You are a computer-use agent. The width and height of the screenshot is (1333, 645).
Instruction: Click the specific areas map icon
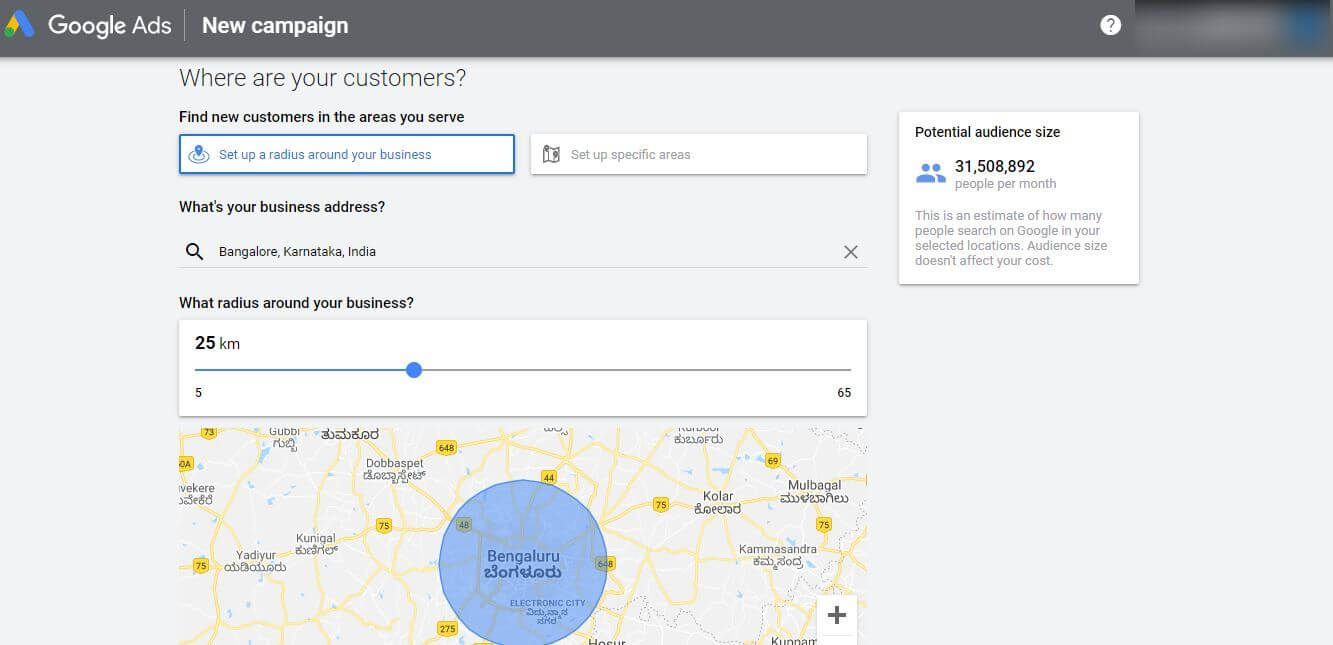pyautogui.click(x=551, y=154)
